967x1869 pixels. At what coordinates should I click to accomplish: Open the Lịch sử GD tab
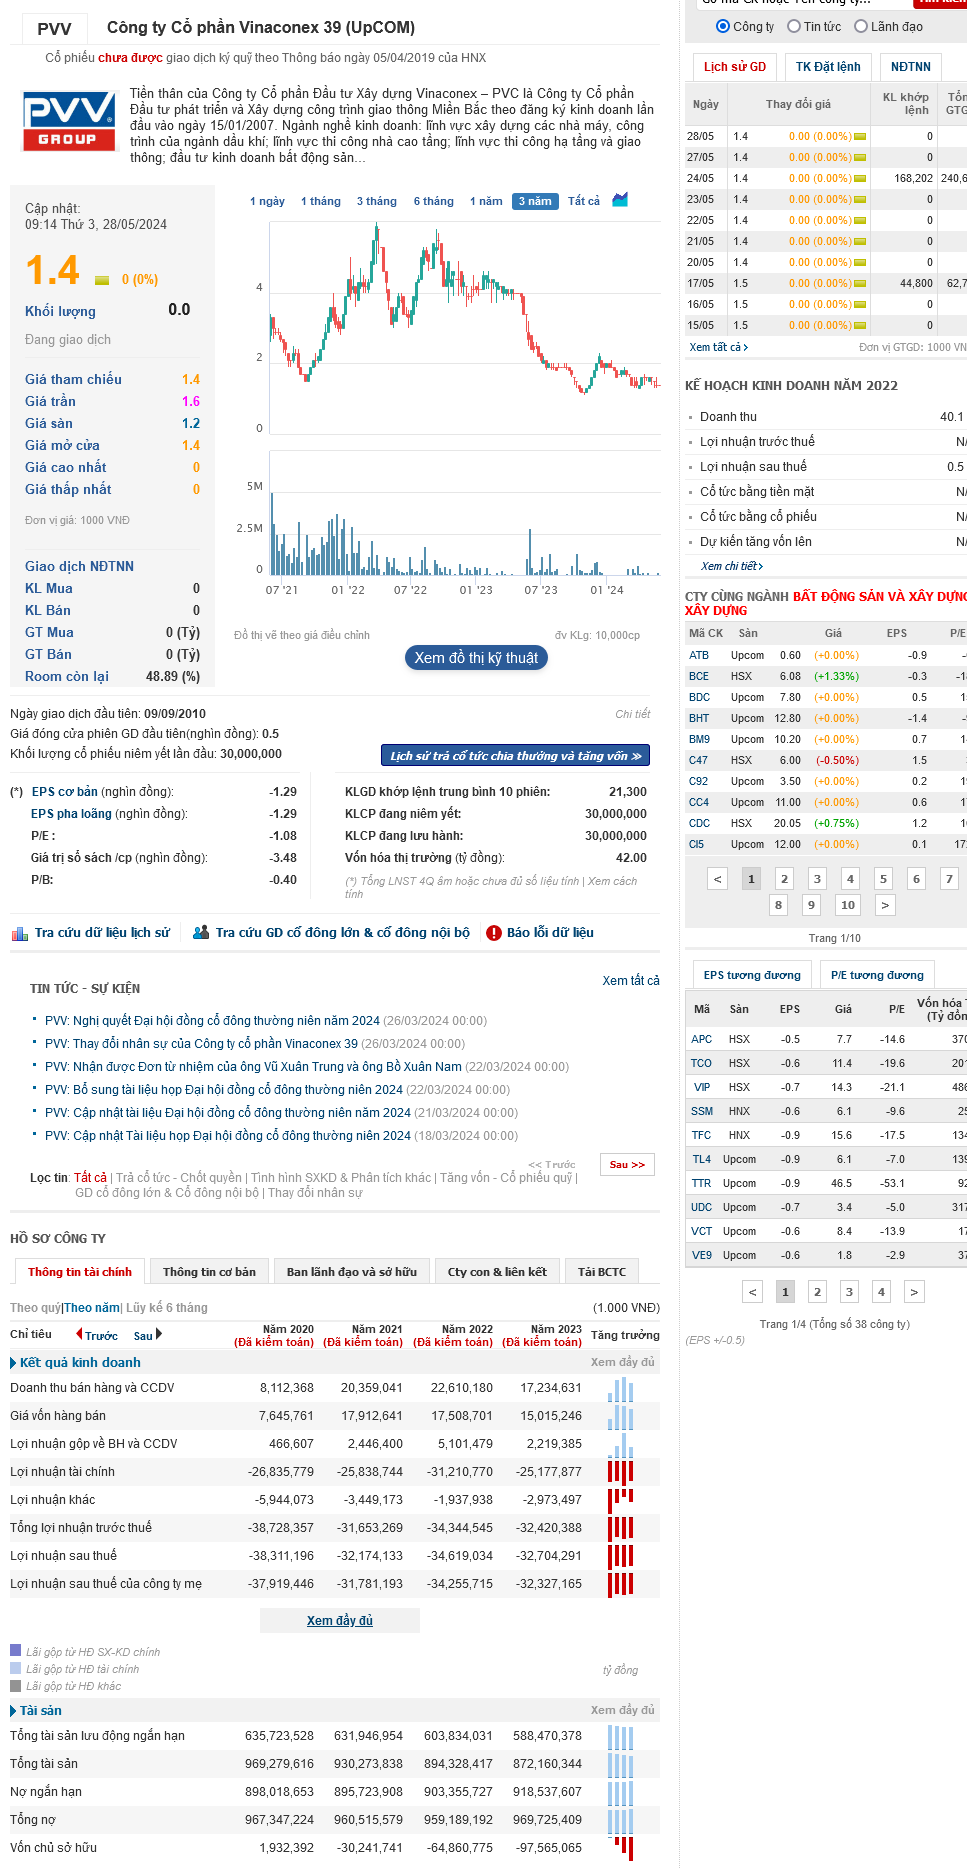coord(734,67)
